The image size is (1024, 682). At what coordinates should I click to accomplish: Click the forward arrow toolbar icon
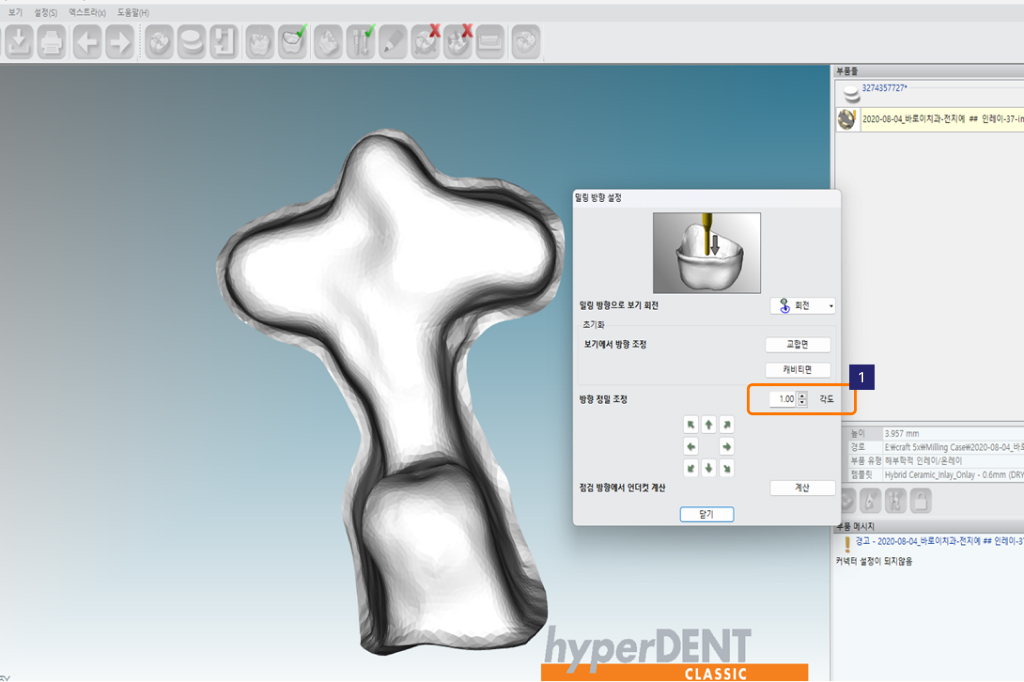pyautogui.click(x=119, y=42)
